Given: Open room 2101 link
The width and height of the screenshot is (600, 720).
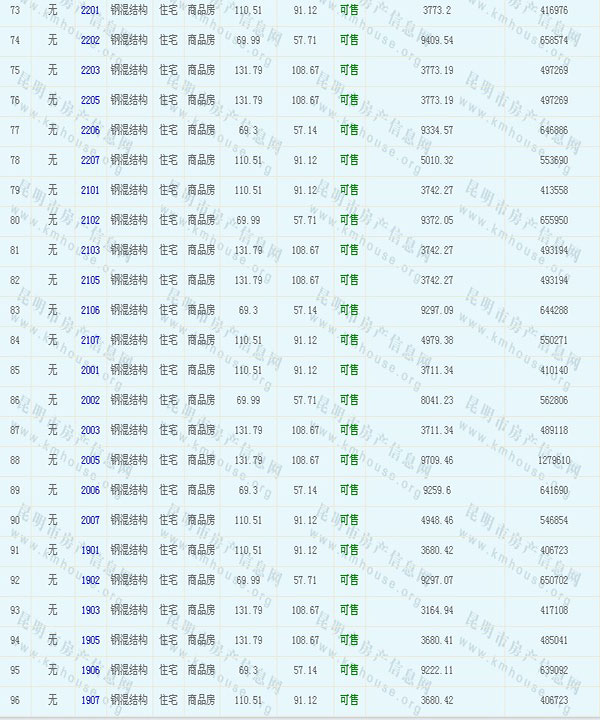Looking at the screenshot, I should (x=90, y=190).
